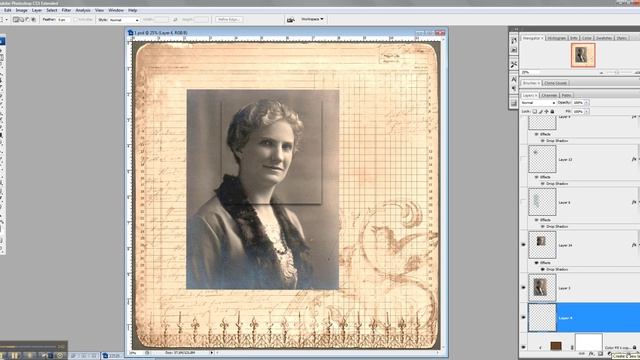The image size is (640, 360).
Task: Open the Tool Presets wrench dock icon
Action: tap(514, 64)
